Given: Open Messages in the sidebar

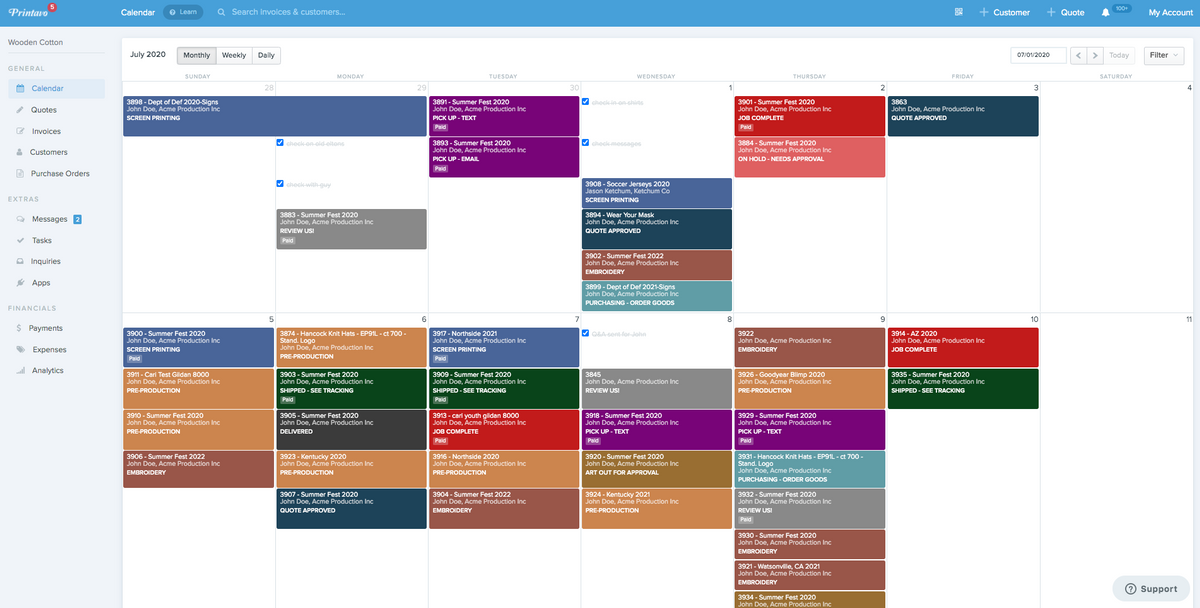Looking at the screenshot, I should tap(49, 219).
